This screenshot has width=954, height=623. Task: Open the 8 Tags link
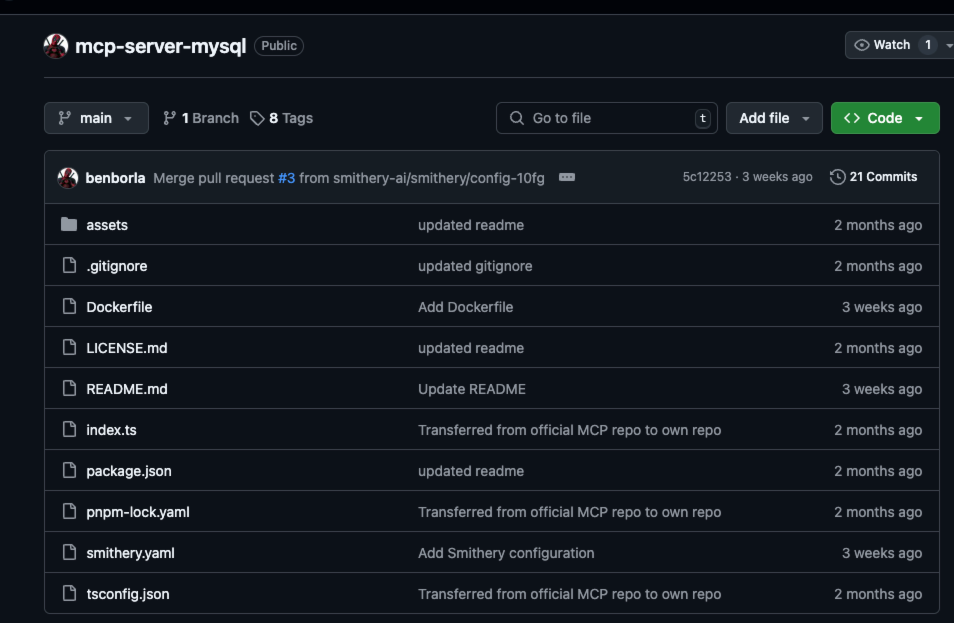[x=282, y=118]
